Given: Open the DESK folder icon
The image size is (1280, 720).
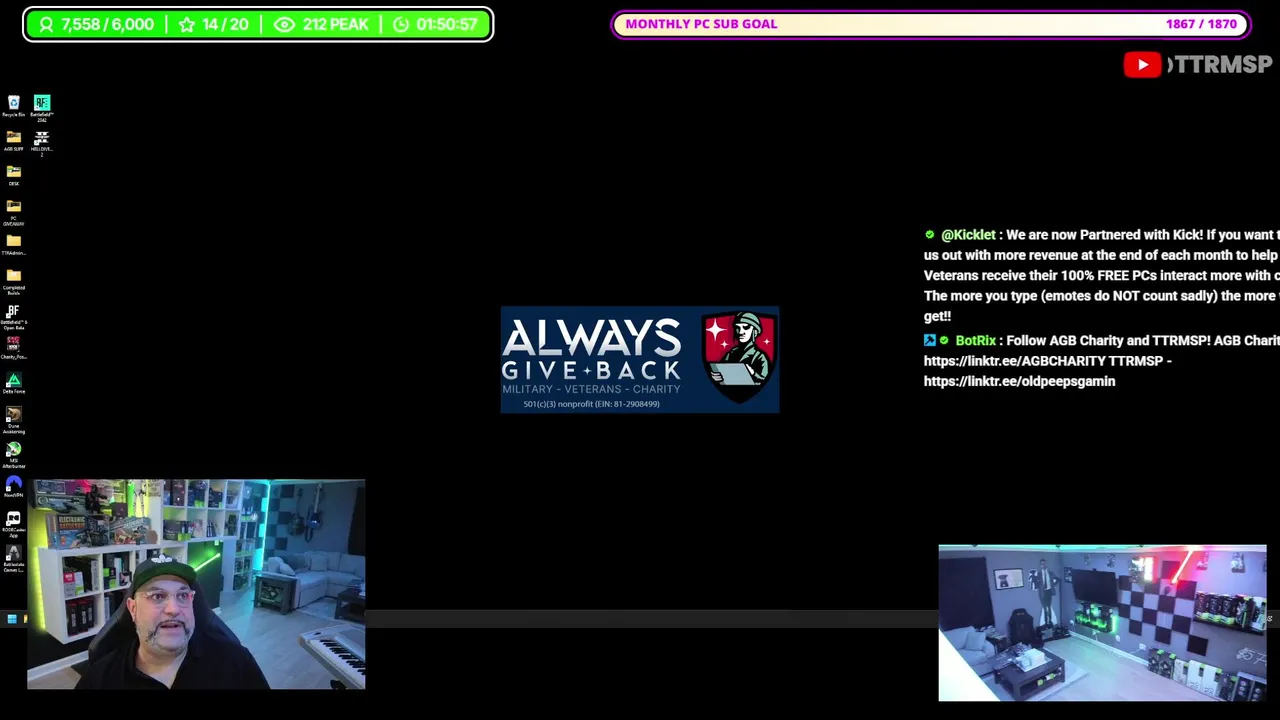Looking at the screenshot, I should pos(14,175).
